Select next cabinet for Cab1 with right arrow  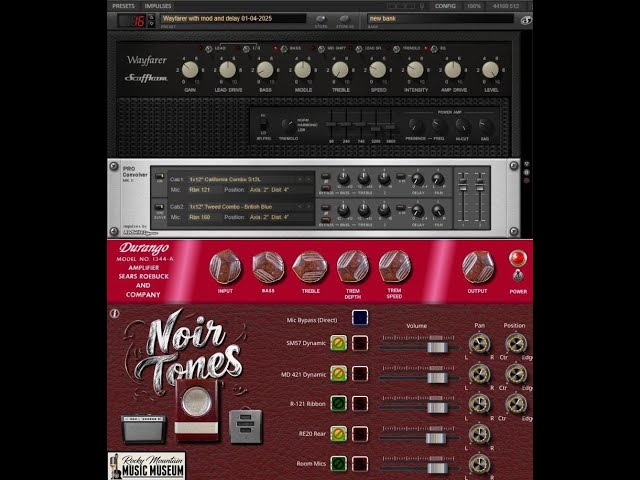pyautogui.click(x=308, y=180)
